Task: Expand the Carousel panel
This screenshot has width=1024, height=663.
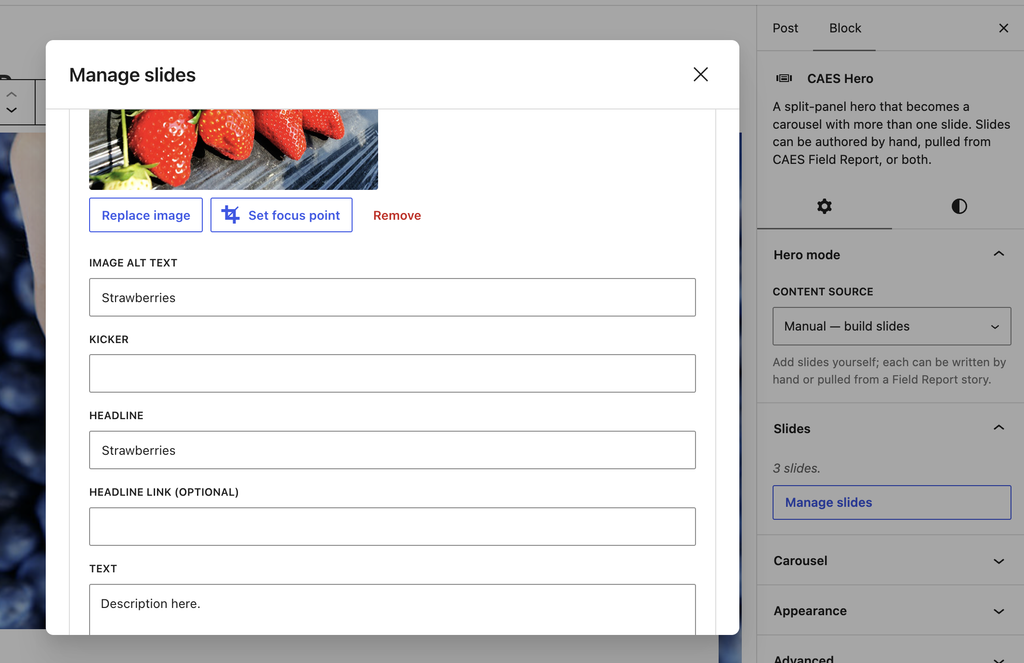Action: tap(890, 560)
